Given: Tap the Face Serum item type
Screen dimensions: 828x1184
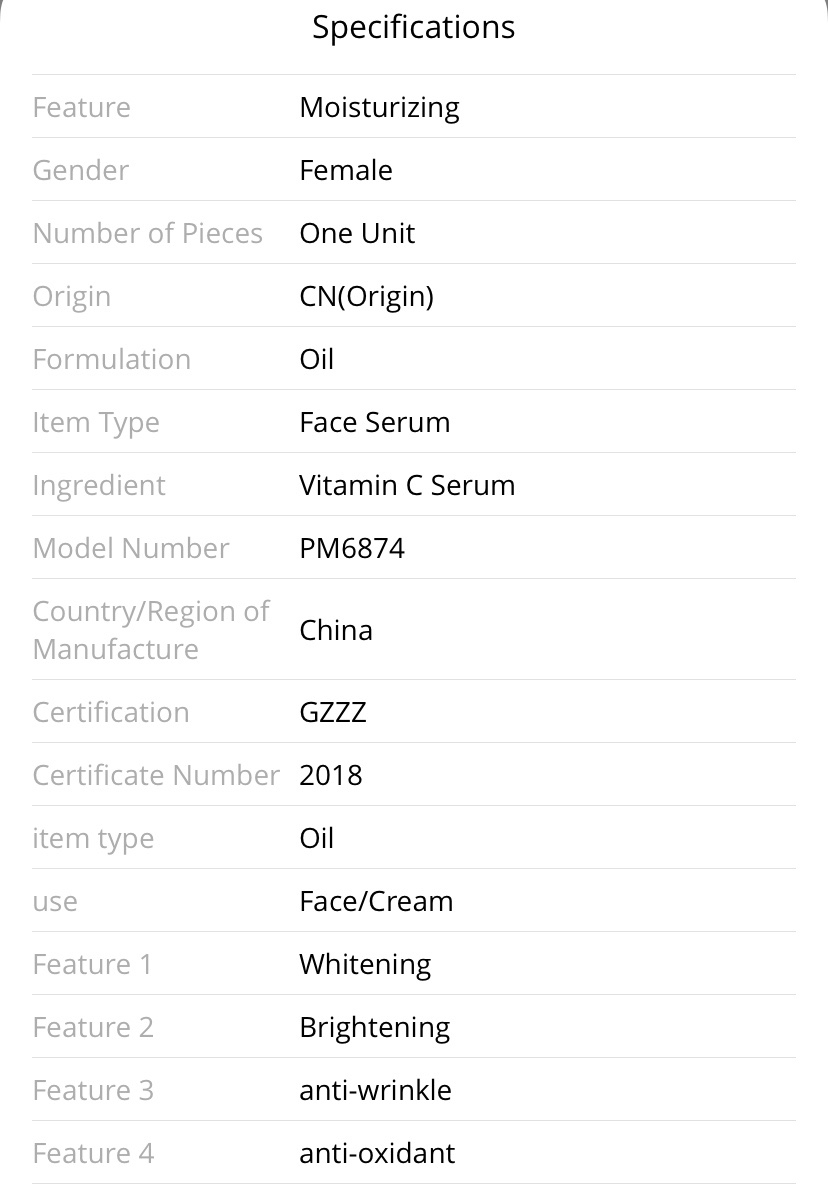Looking at the screenshot, I should click(374, 422).
